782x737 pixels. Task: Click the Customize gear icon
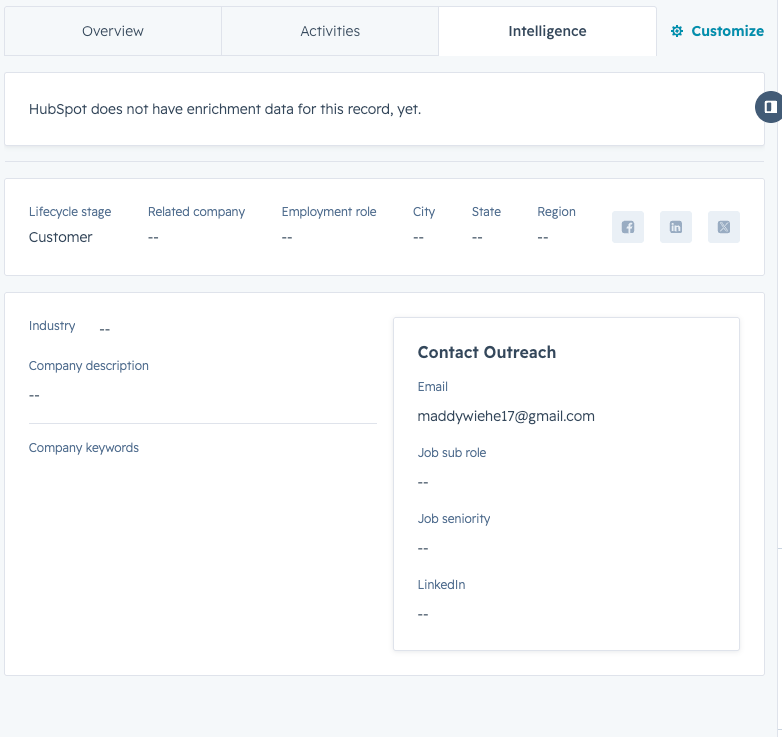pos(677,31)
